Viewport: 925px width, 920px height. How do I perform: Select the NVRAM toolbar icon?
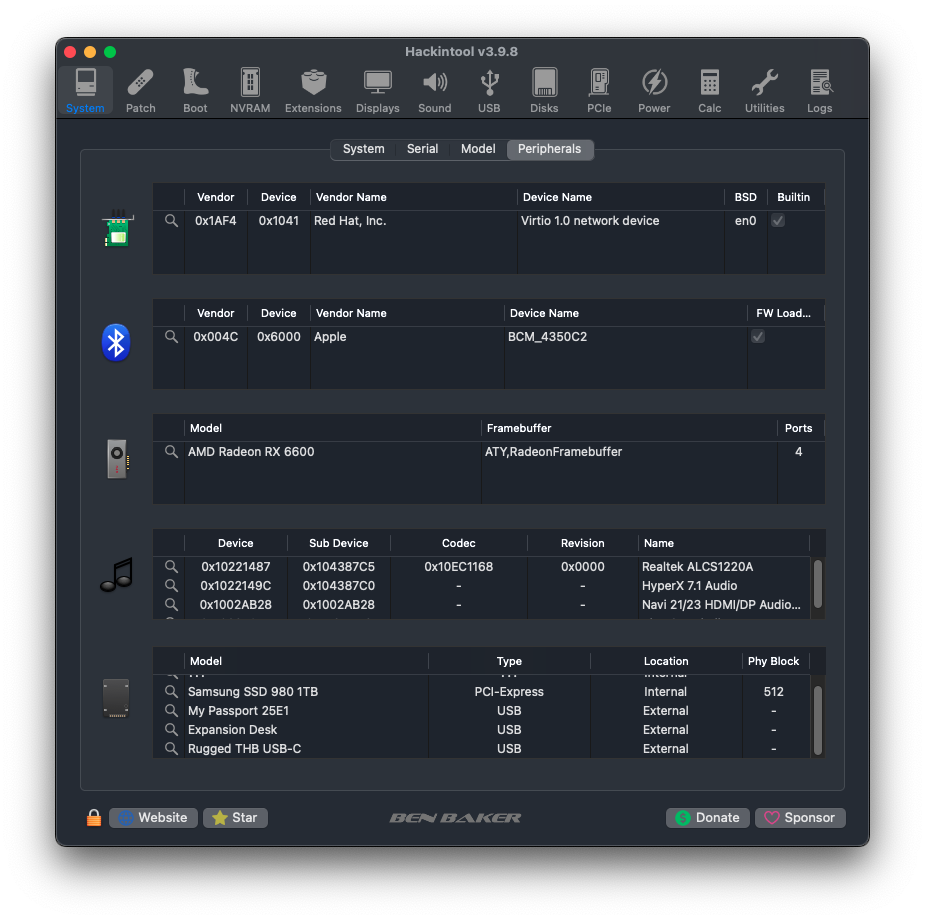point(250,91)
